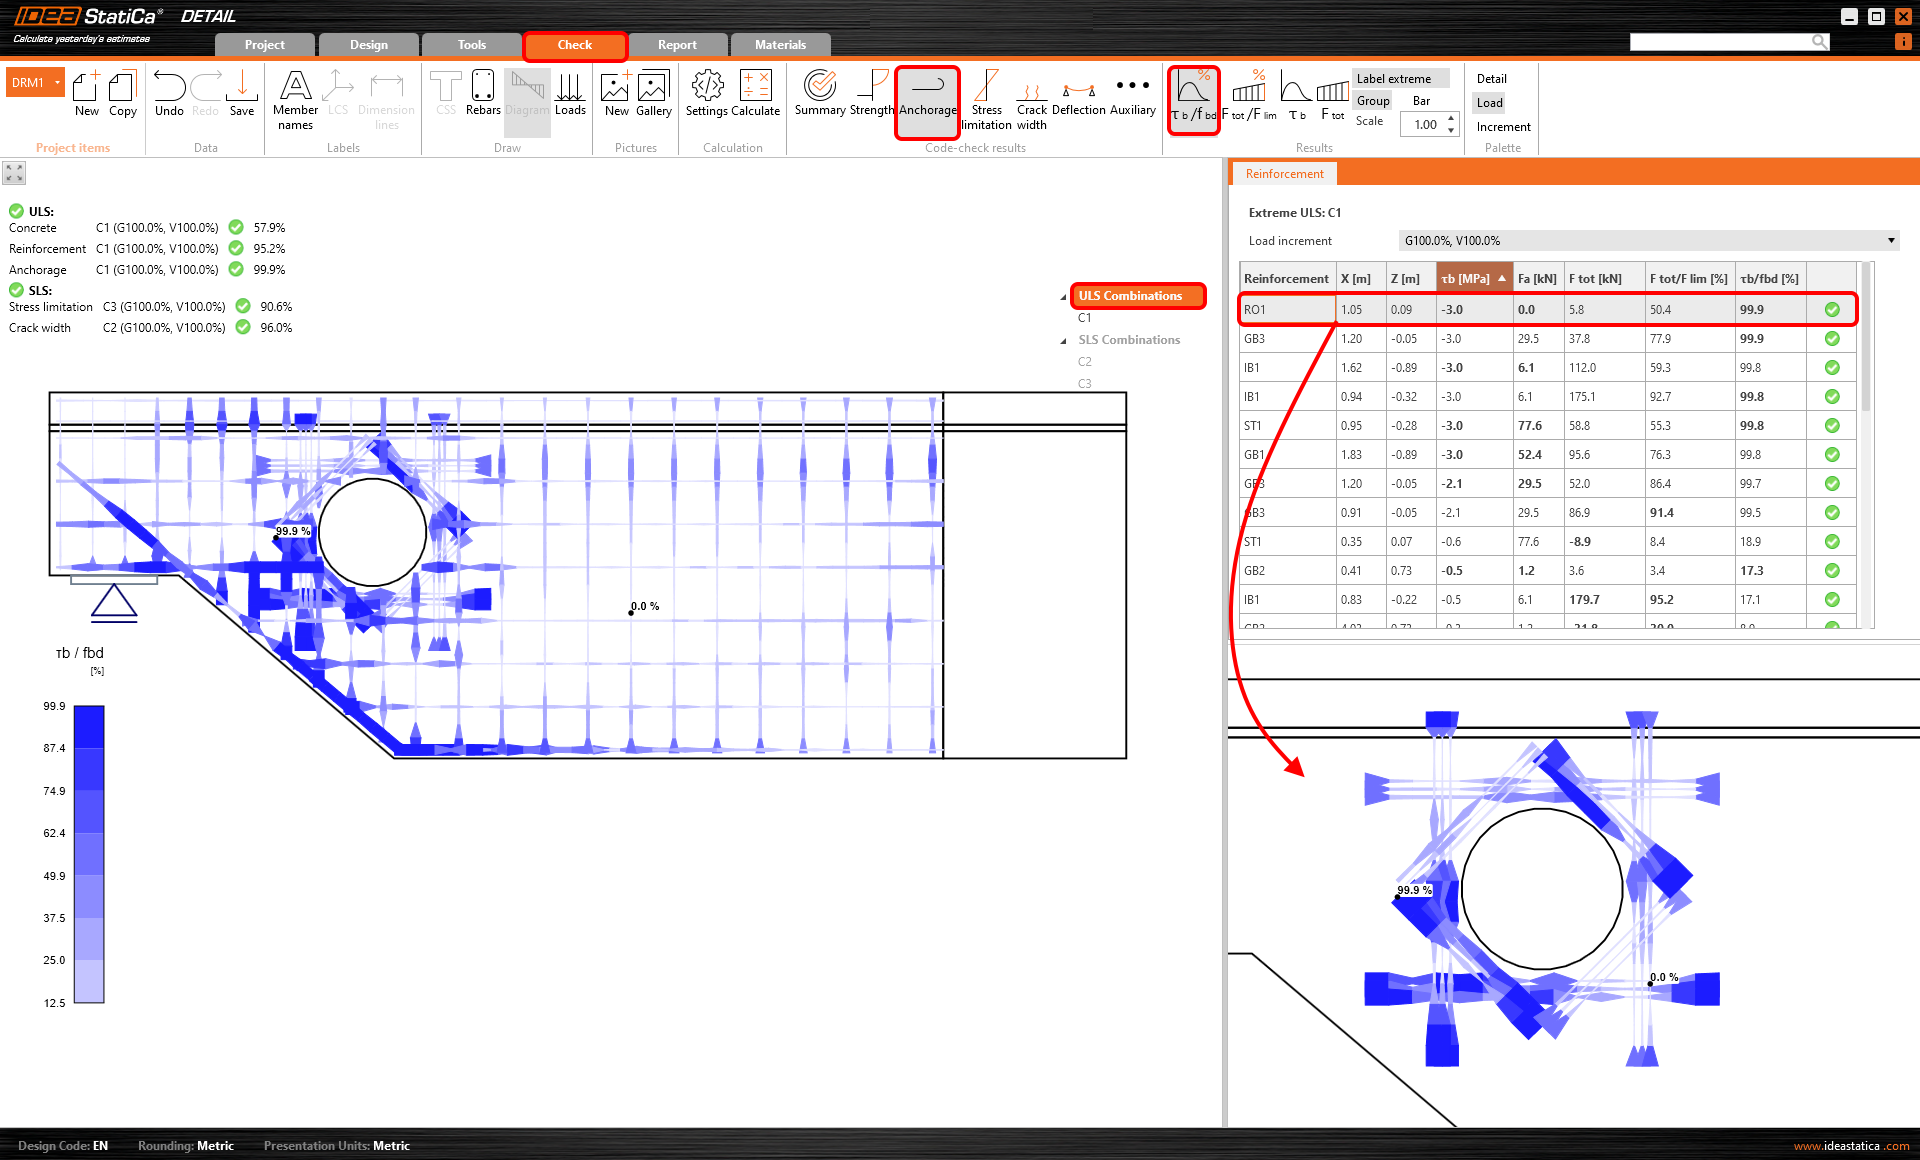Screen dimensions: 1920x1160
Task: Switch to the Materials tab
Action: click(x=780, y=45)
